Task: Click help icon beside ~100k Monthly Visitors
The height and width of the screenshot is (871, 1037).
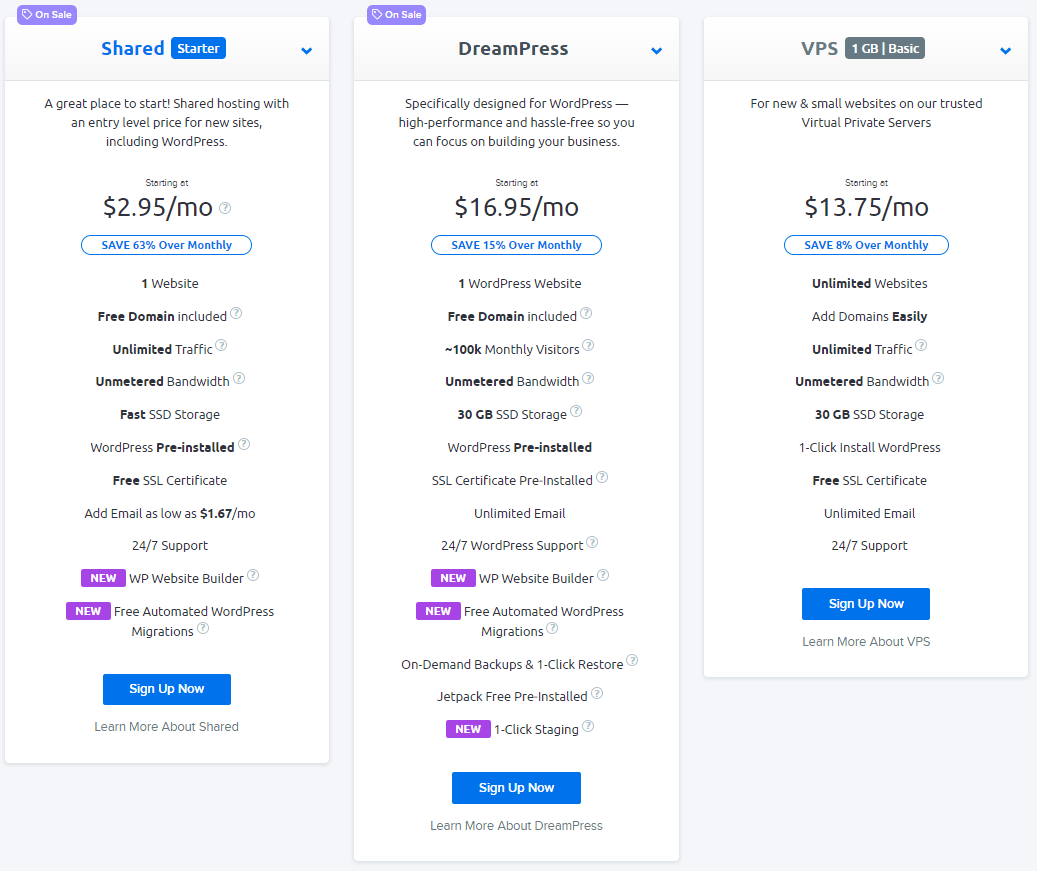Action: (588, 345)
